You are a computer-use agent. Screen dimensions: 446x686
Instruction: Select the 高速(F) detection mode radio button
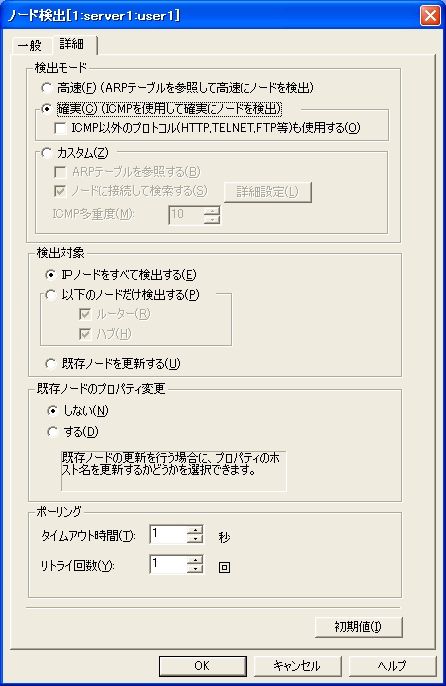point(46,88)
